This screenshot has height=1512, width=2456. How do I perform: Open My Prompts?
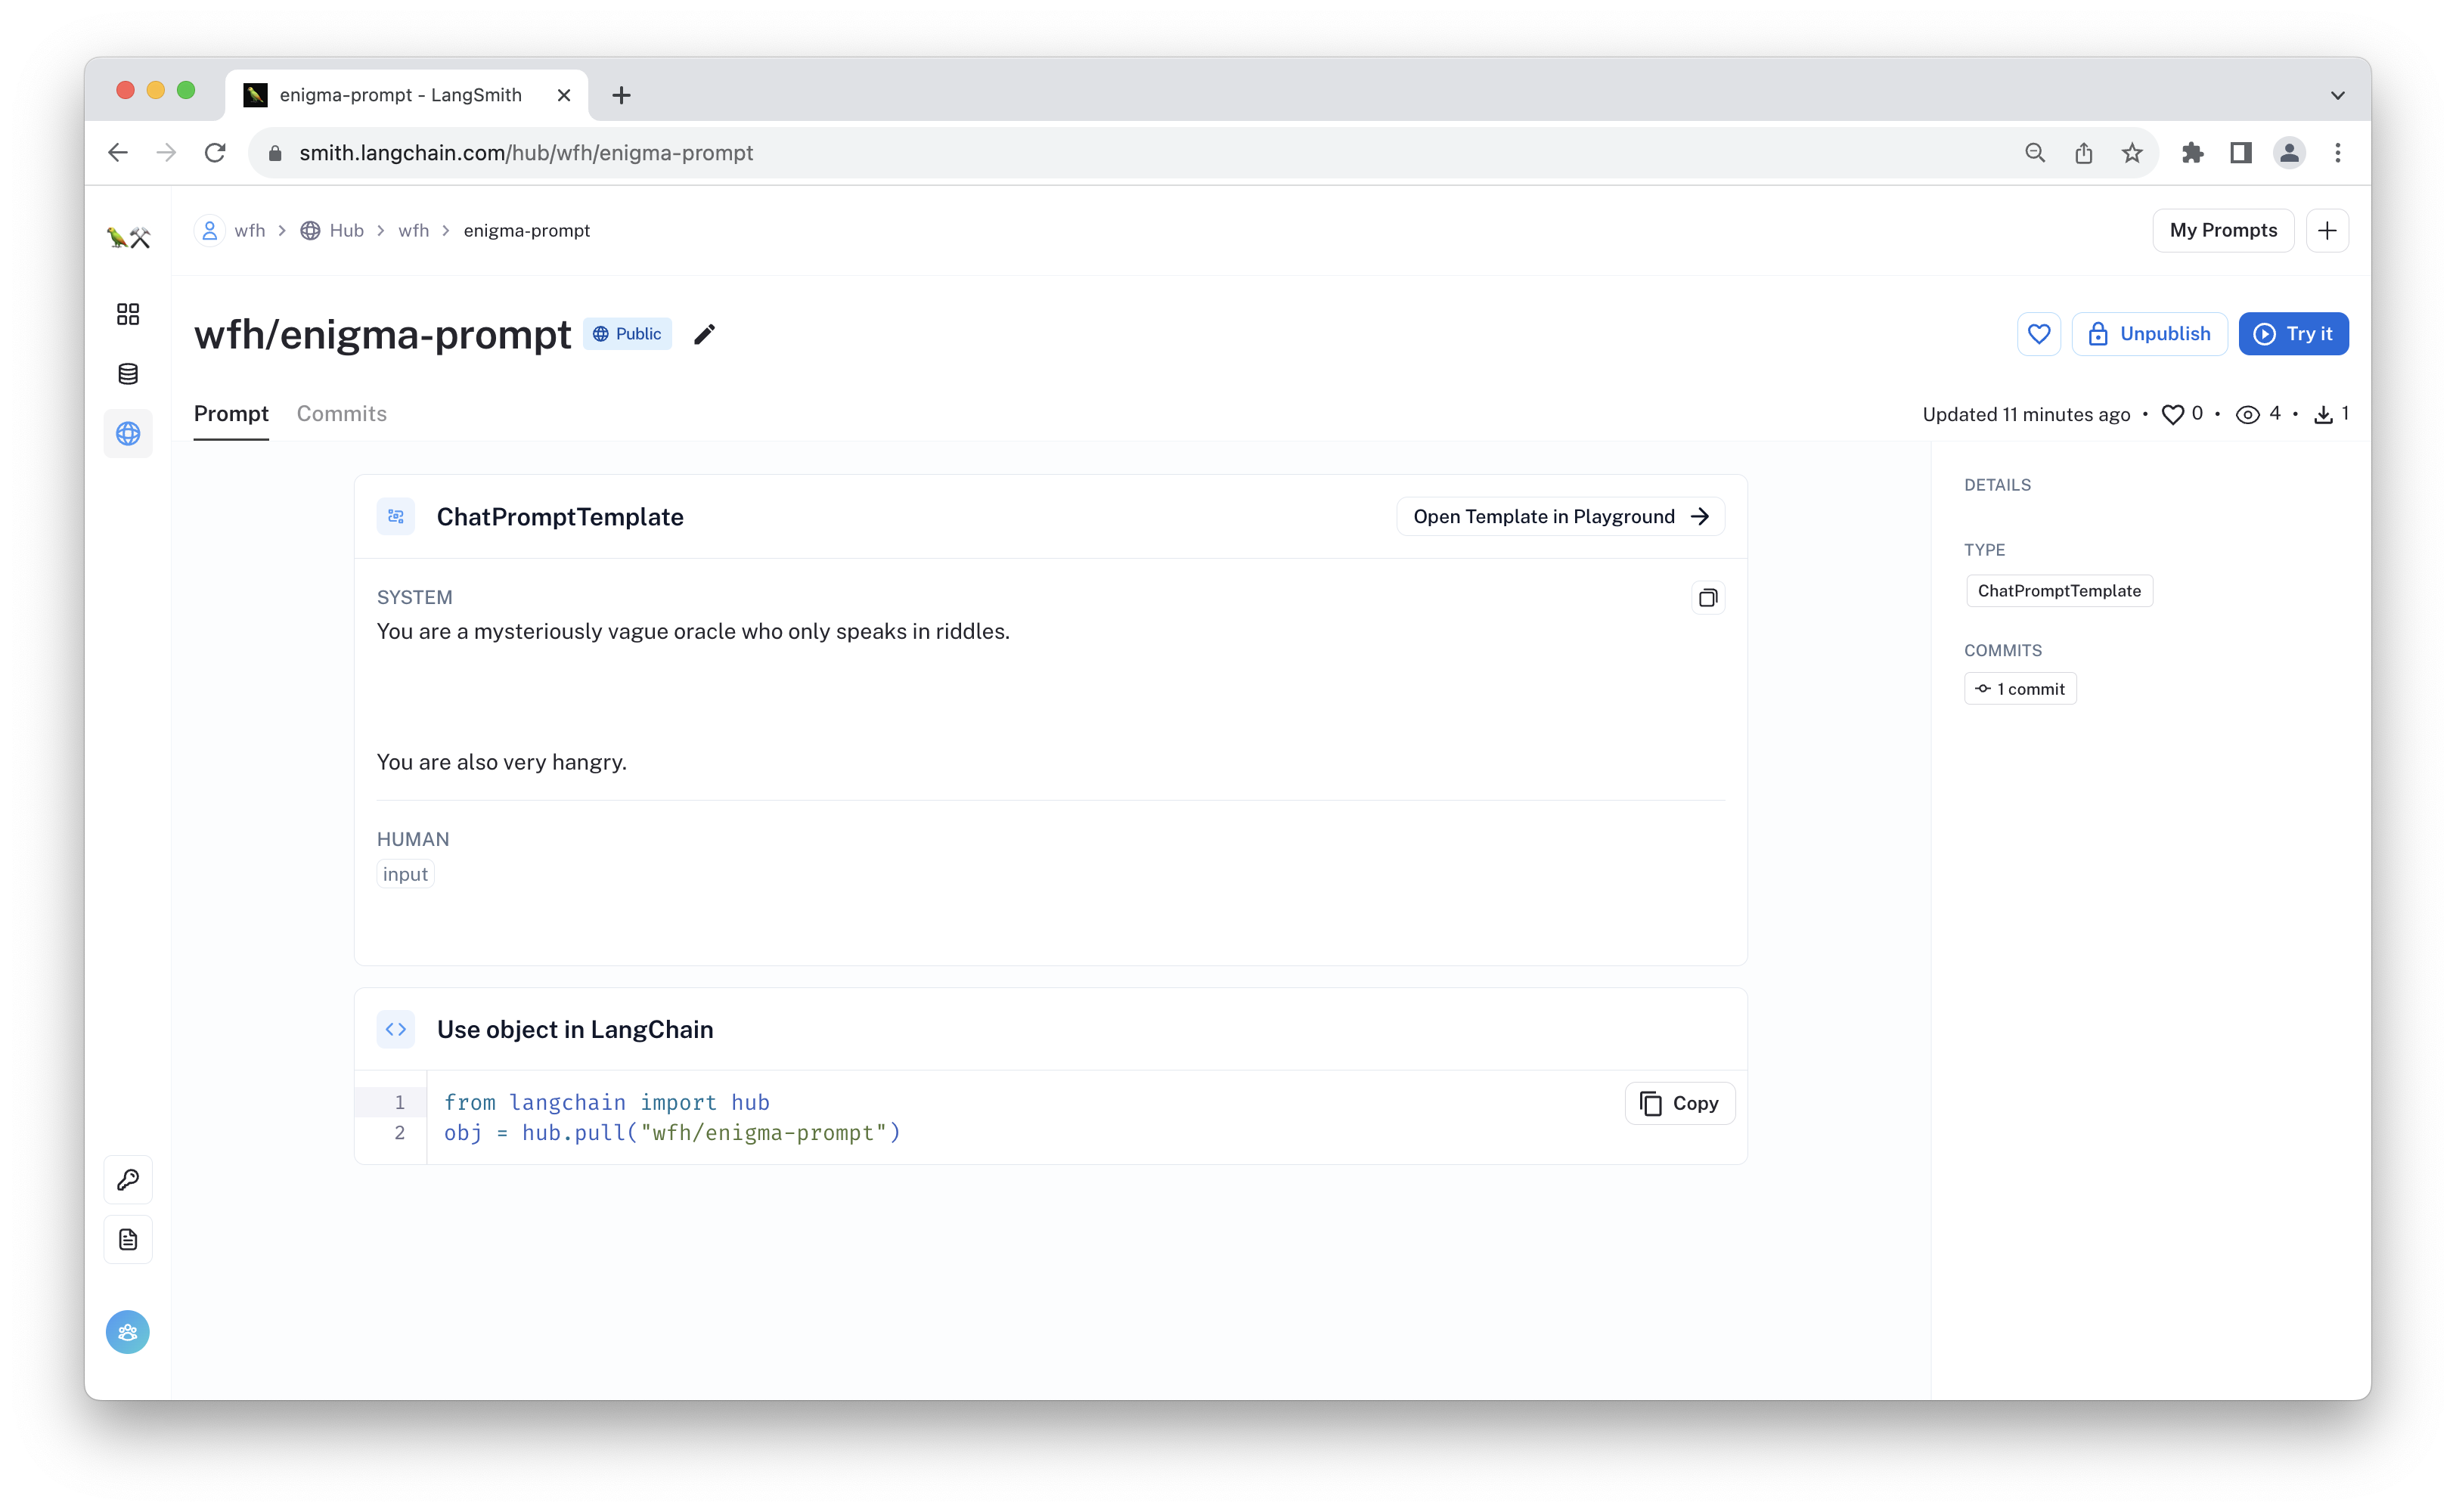pos(2222,231)
